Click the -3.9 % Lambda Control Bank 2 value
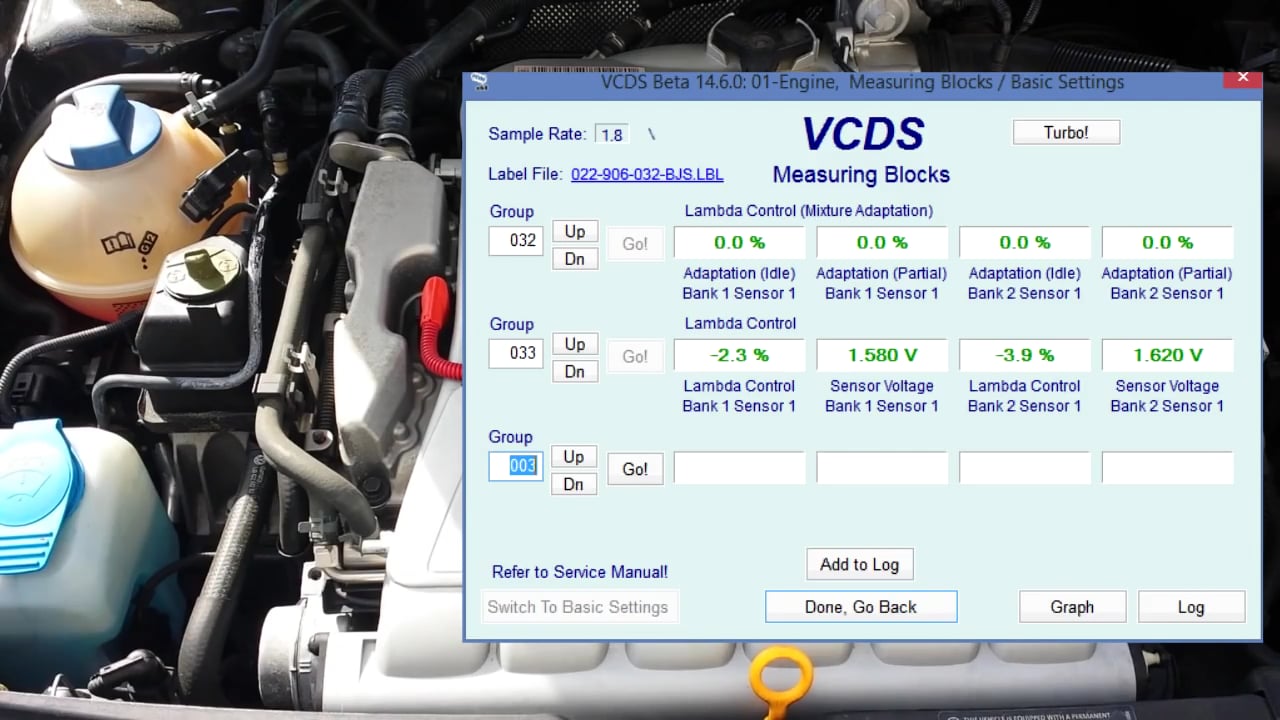 click(1024, 355)
